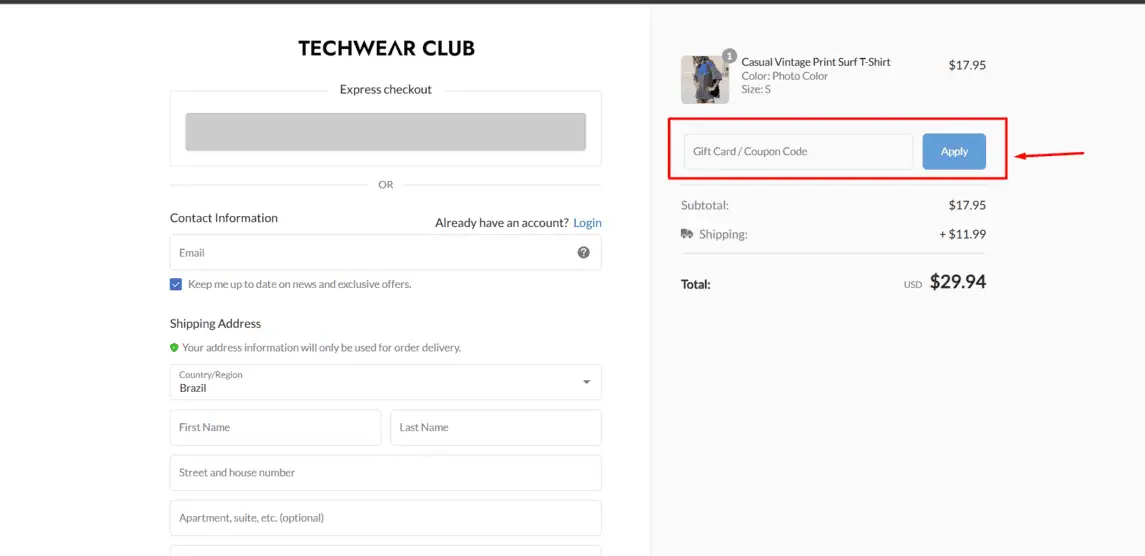
Task: Click the TECHWEAR CLUB logo
Action: coord(386,49)
